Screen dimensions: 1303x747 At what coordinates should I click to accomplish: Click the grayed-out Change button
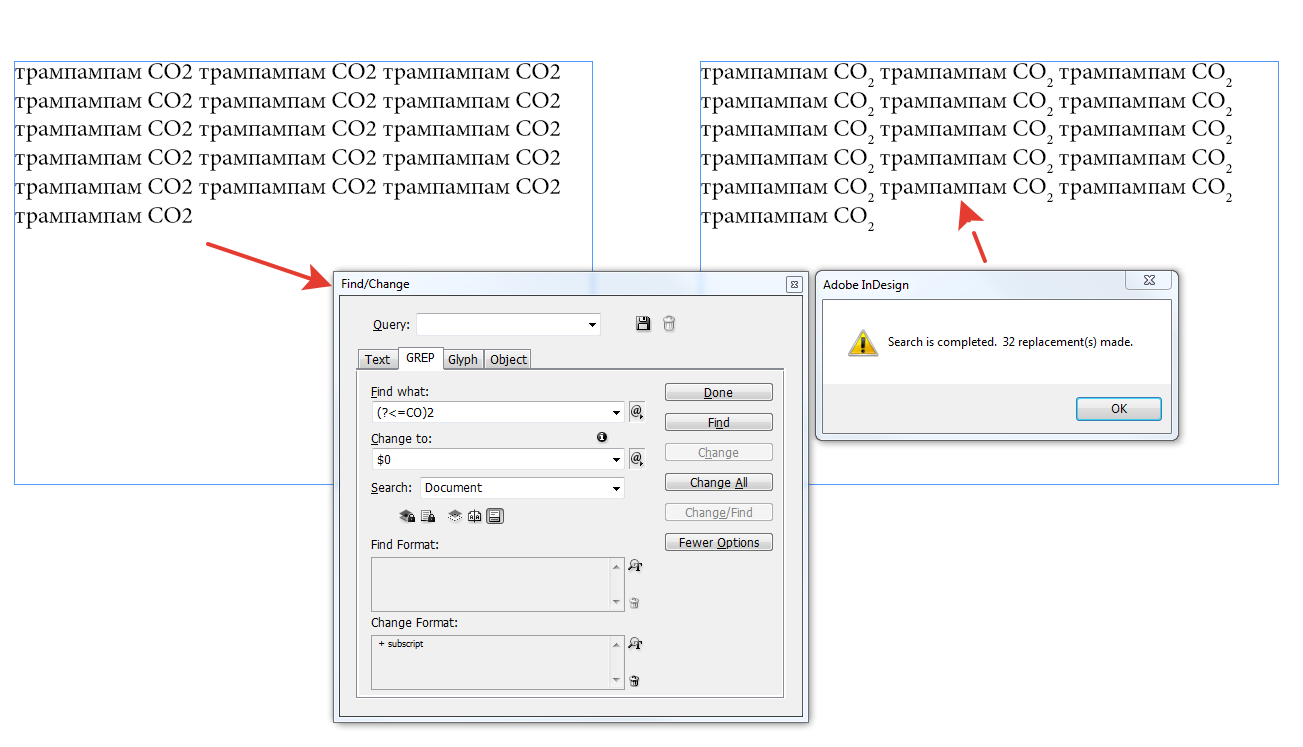tap(718, 453)
